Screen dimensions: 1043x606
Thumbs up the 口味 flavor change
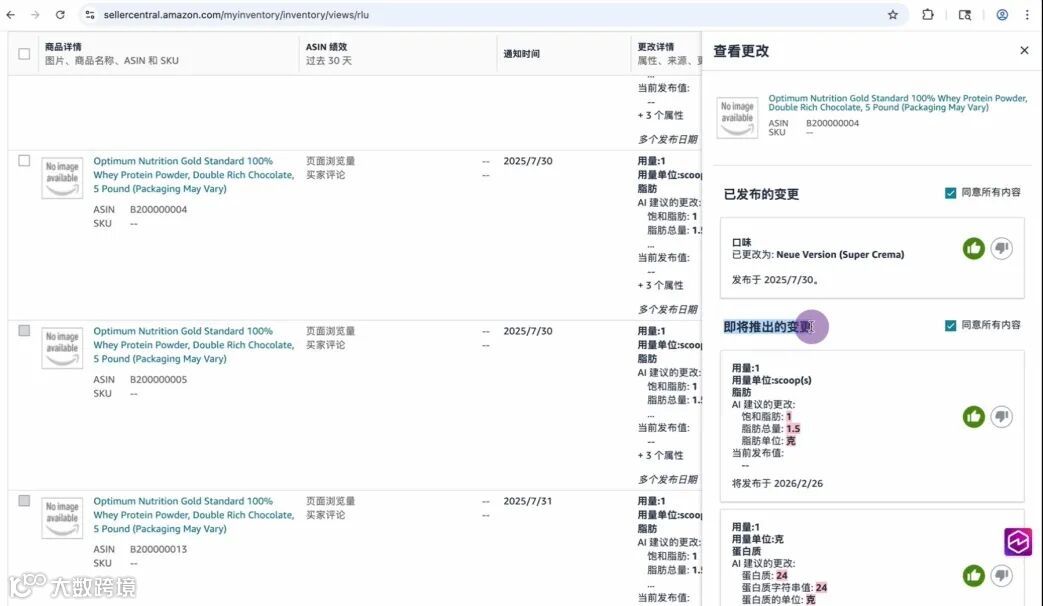973,249
